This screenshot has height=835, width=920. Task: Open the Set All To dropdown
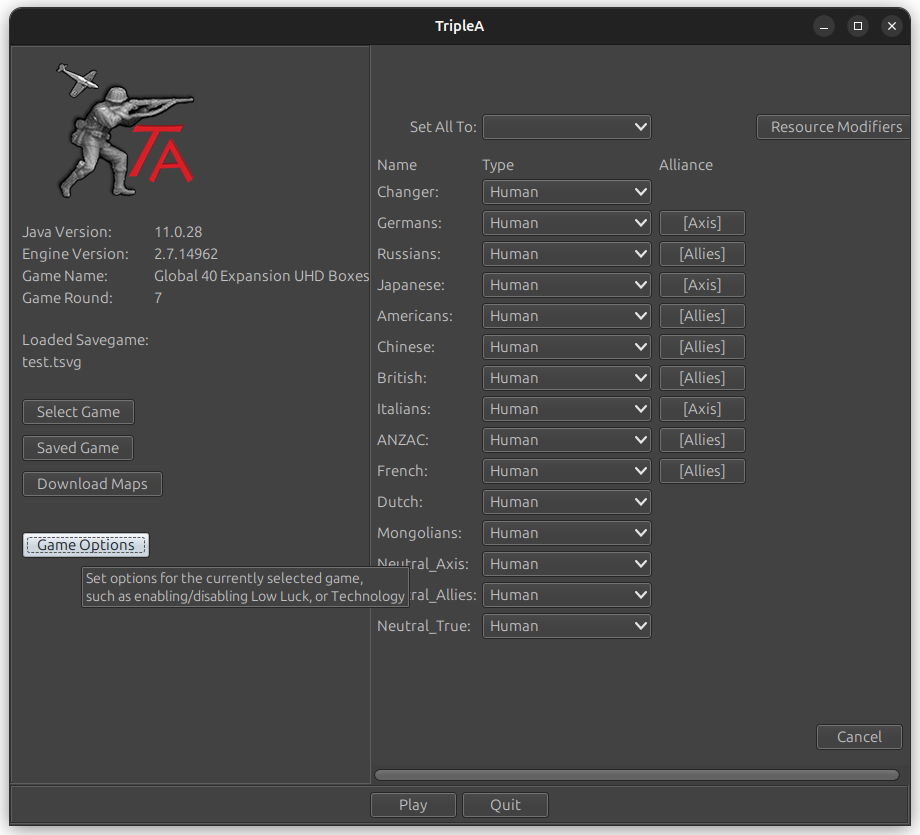[x=566, y=127]
